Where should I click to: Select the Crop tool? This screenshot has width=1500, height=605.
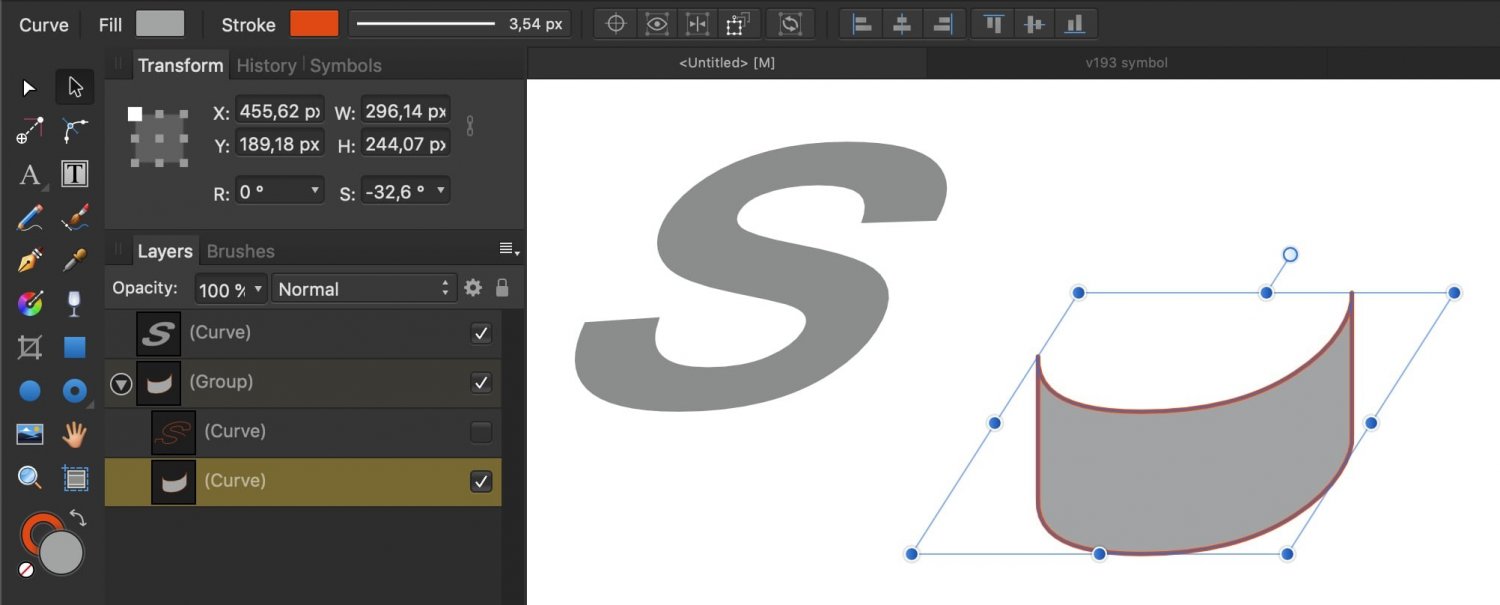[x=30, y=347]
